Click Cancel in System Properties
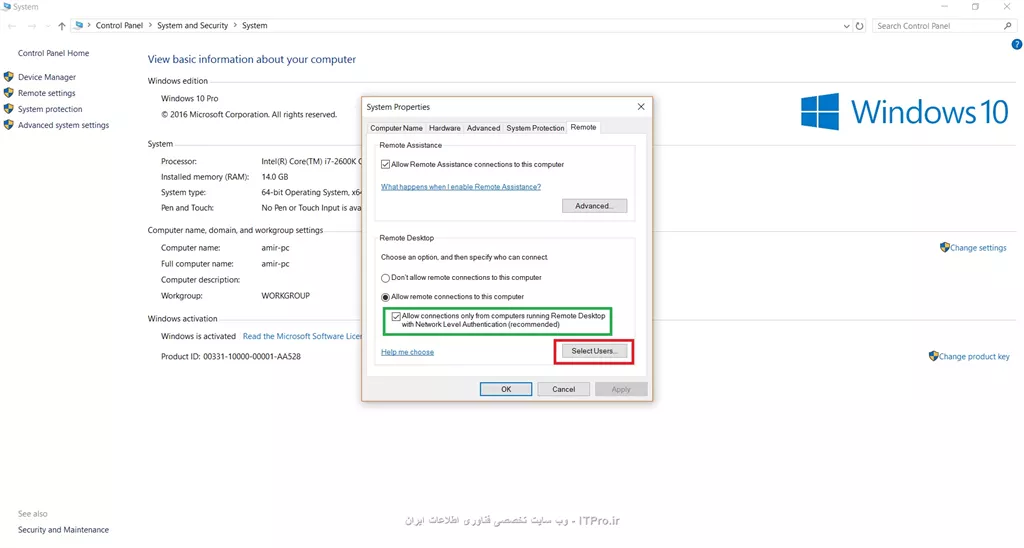Viewport: 1024px width, 548px height. click(x=564, y=389)
